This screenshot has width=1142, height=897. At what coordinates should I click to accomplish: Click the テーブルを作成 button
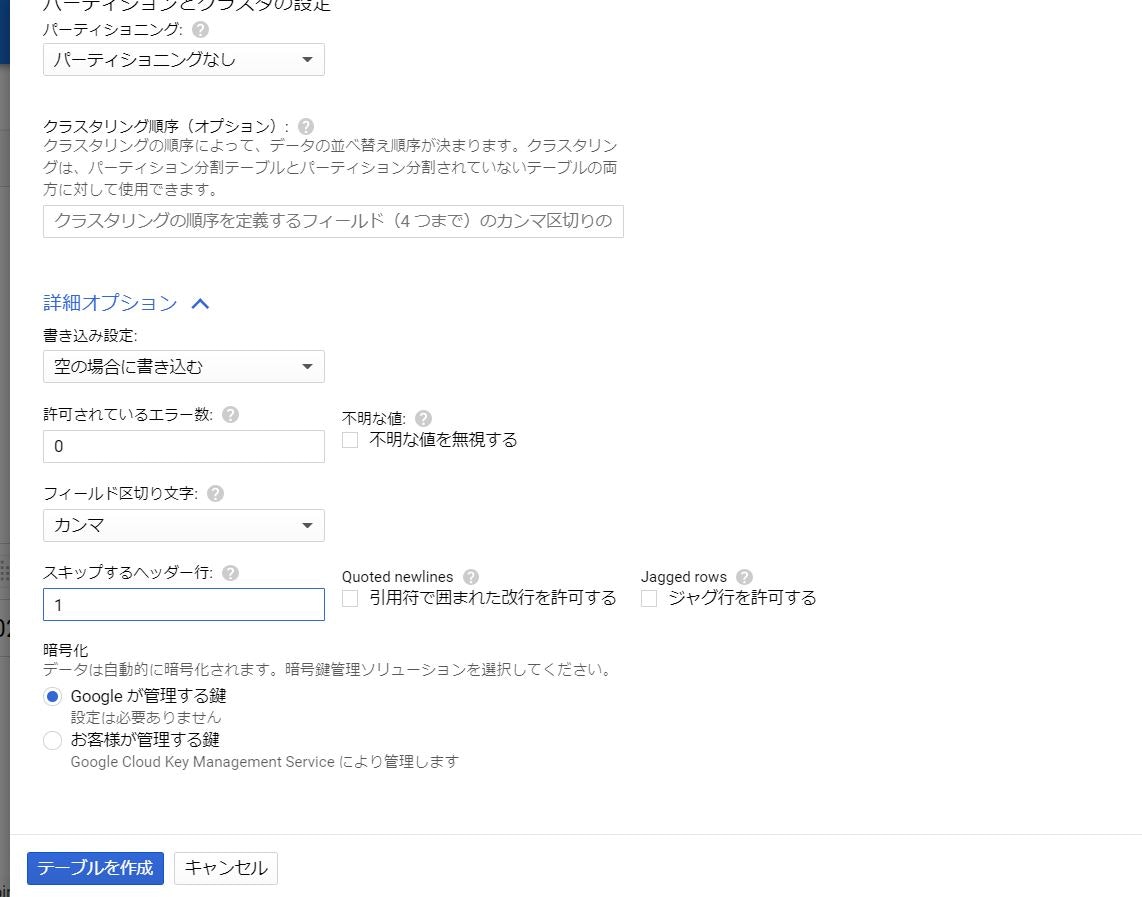(94, 868)
